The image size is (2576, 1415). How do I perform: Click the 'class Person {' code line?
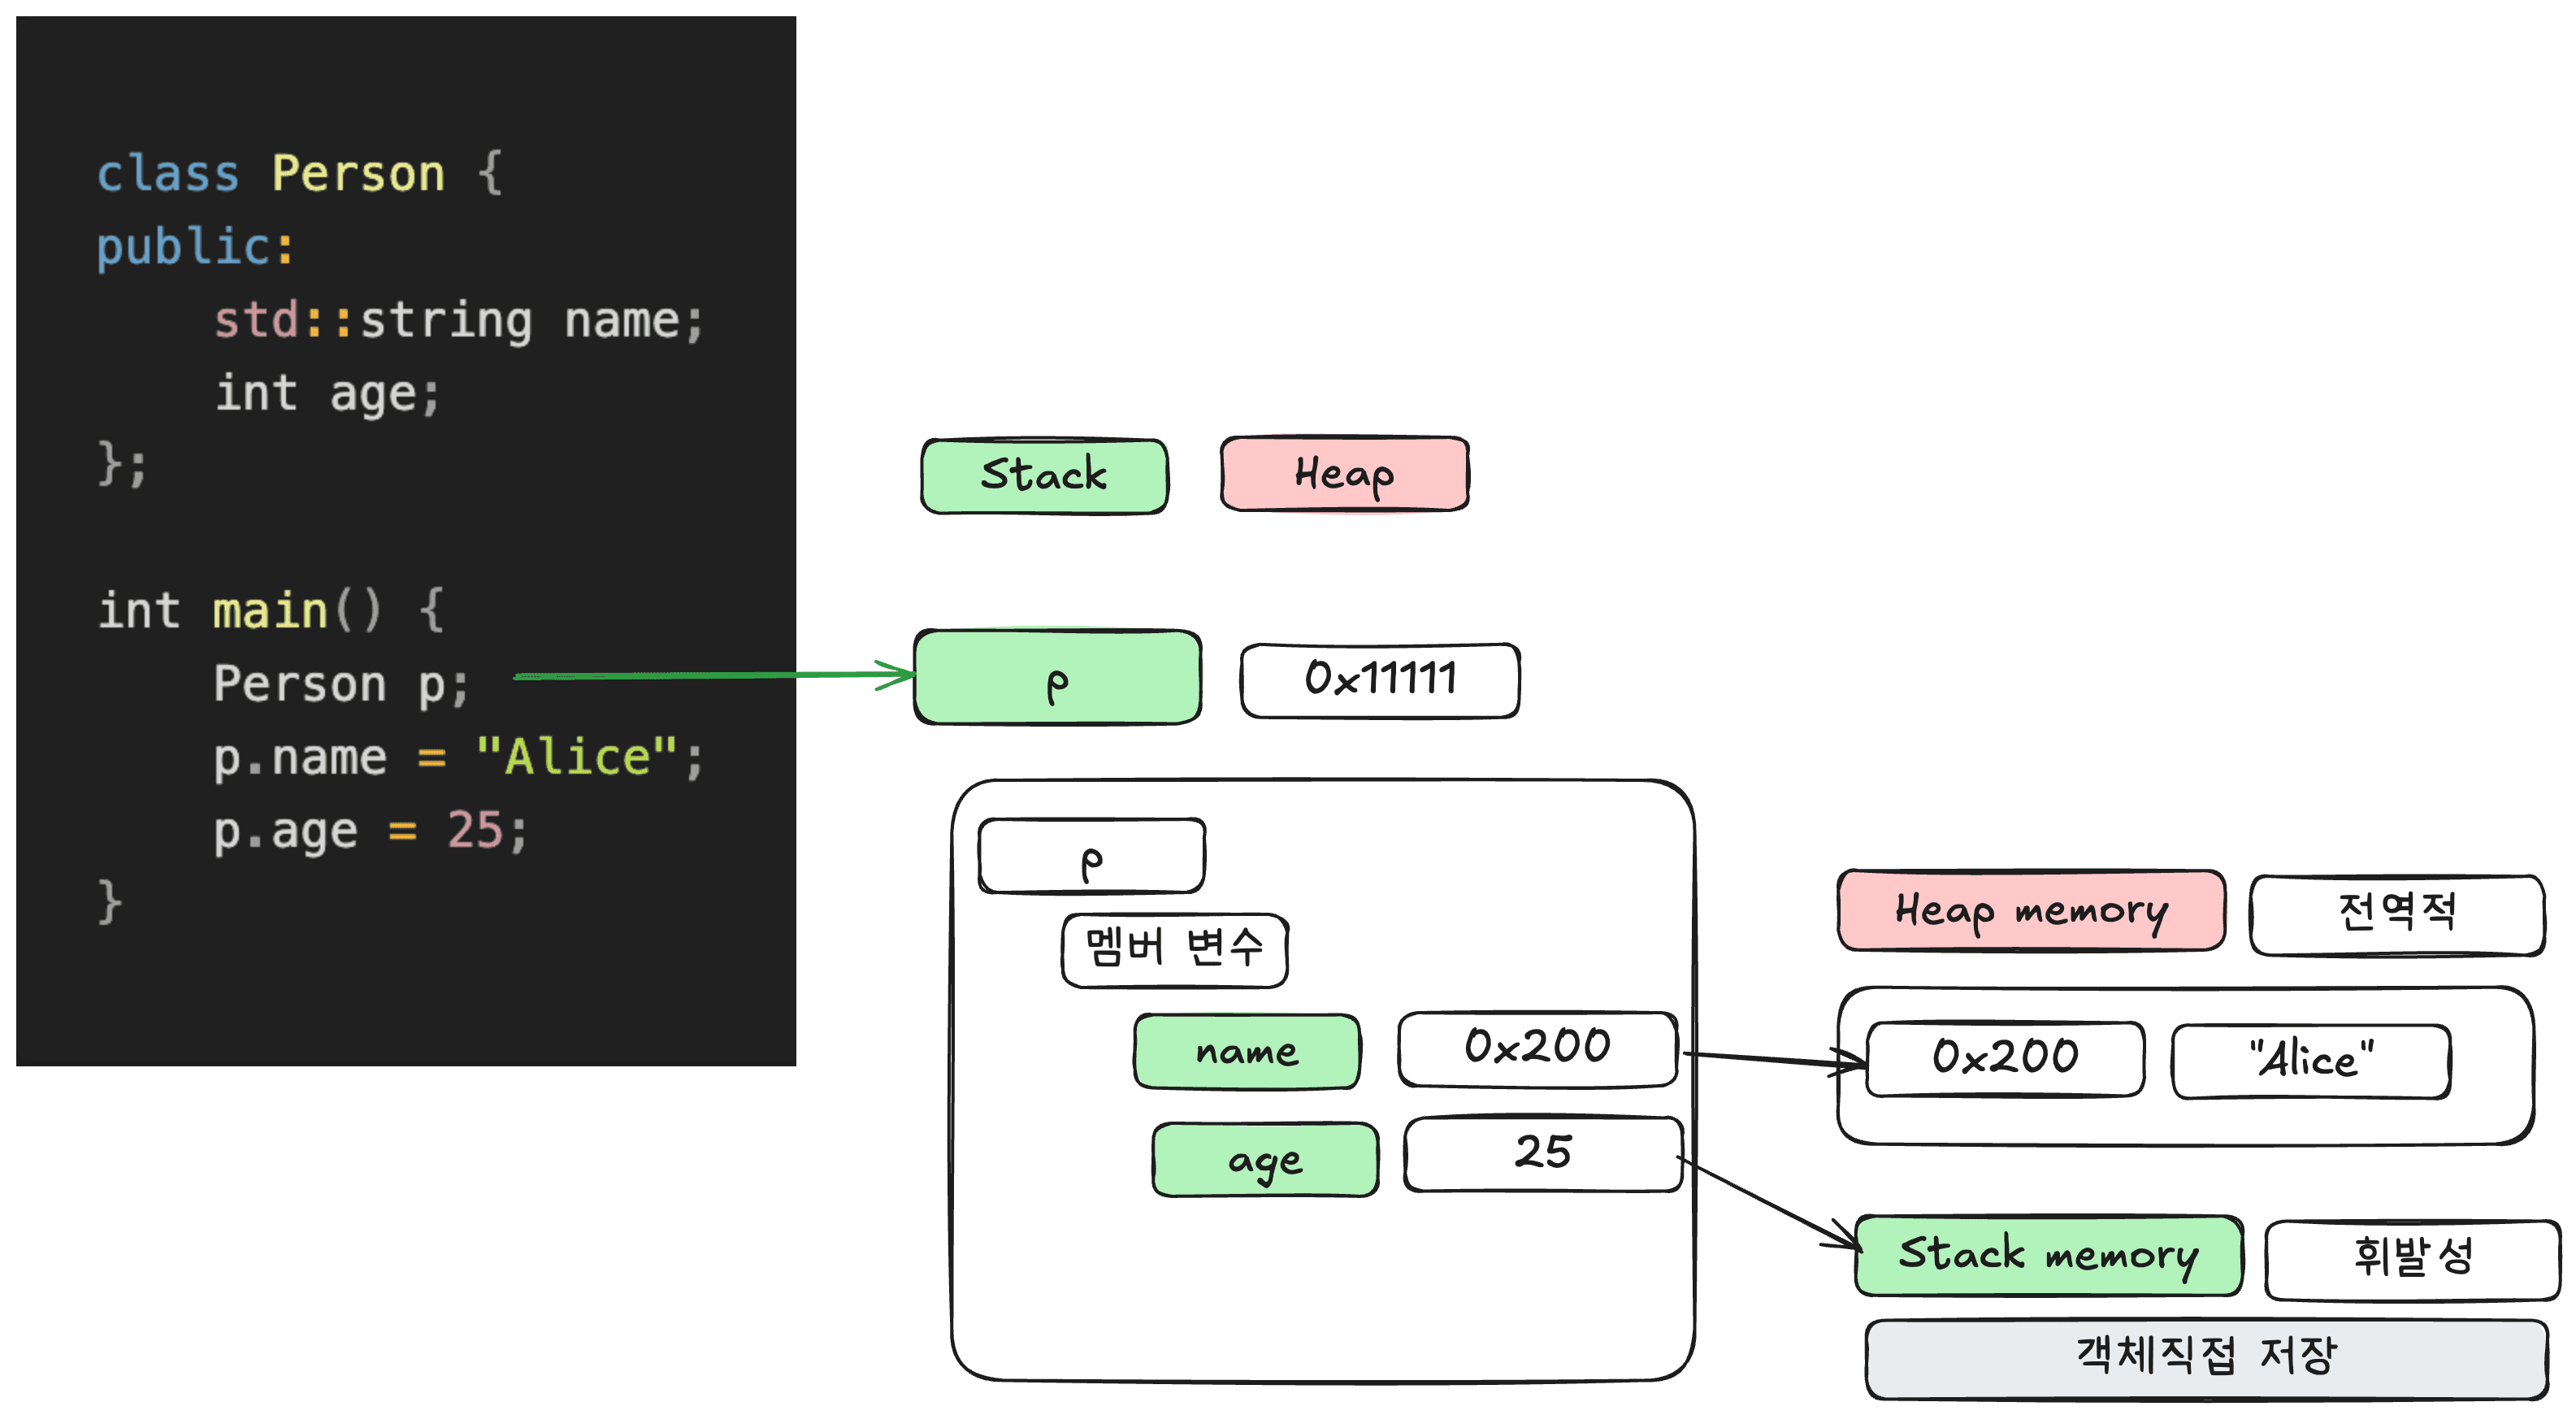tap(300, 174)
